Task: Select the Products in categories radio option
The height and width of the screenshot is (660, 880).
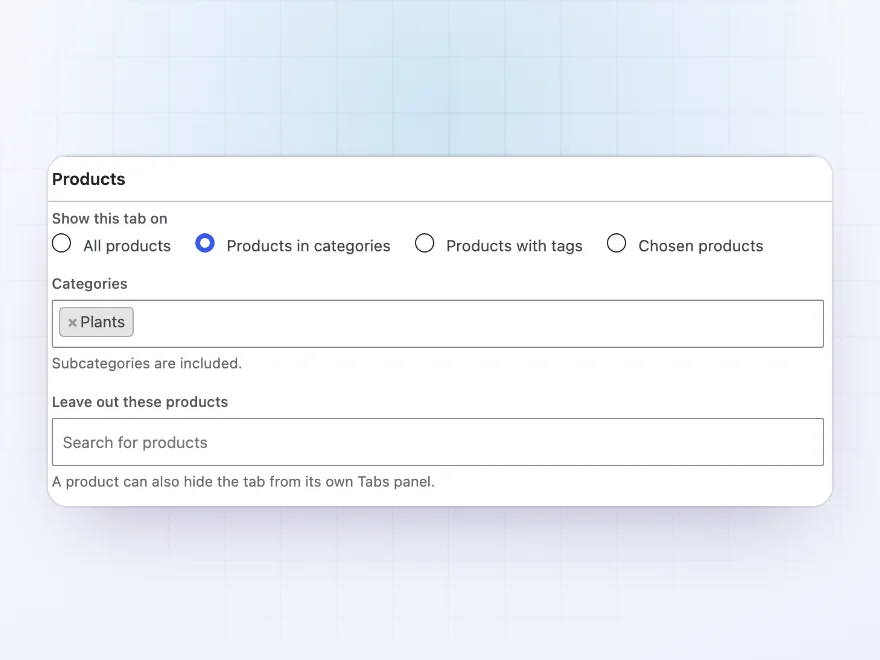Action: [205, 244]
